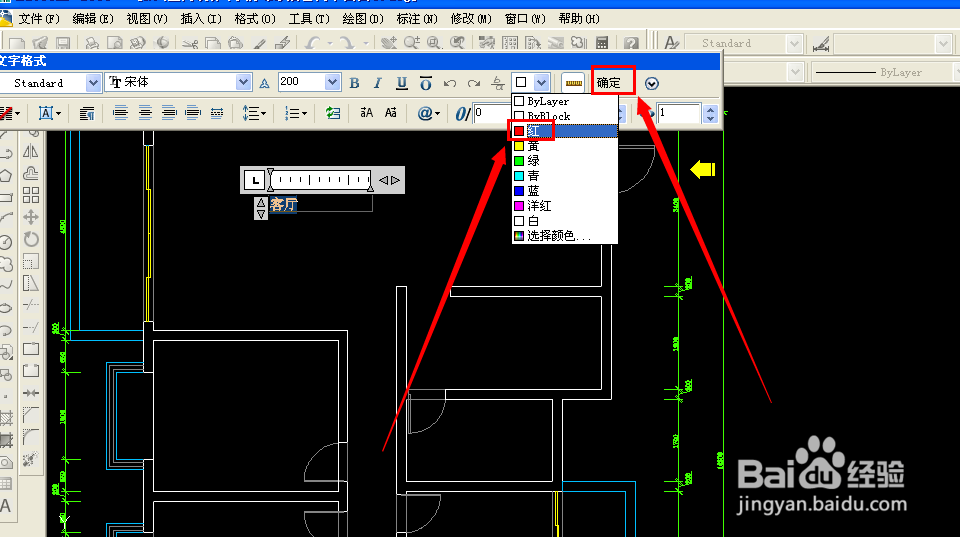Select the Move modify tool

(x=31, y=217)
